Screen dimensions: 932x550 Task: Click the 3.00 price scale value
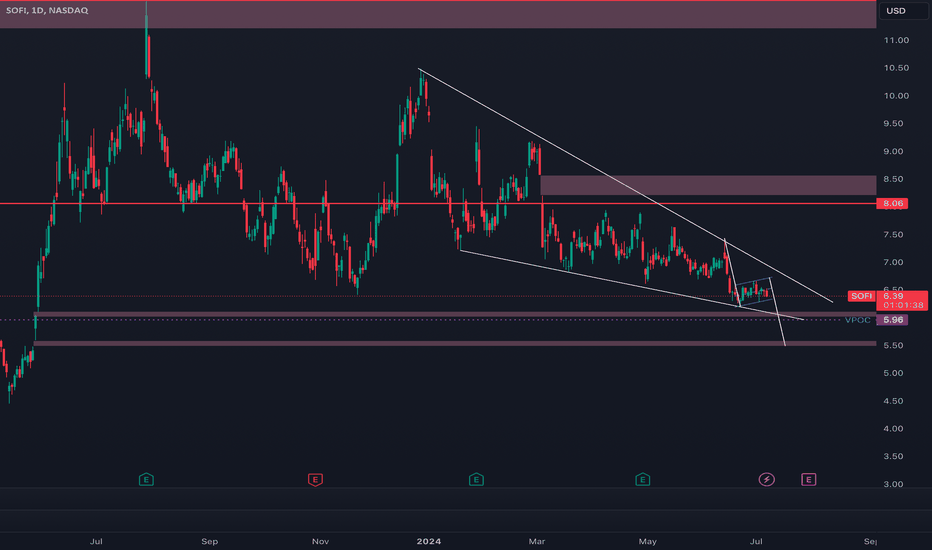click(x=893, y=484)
